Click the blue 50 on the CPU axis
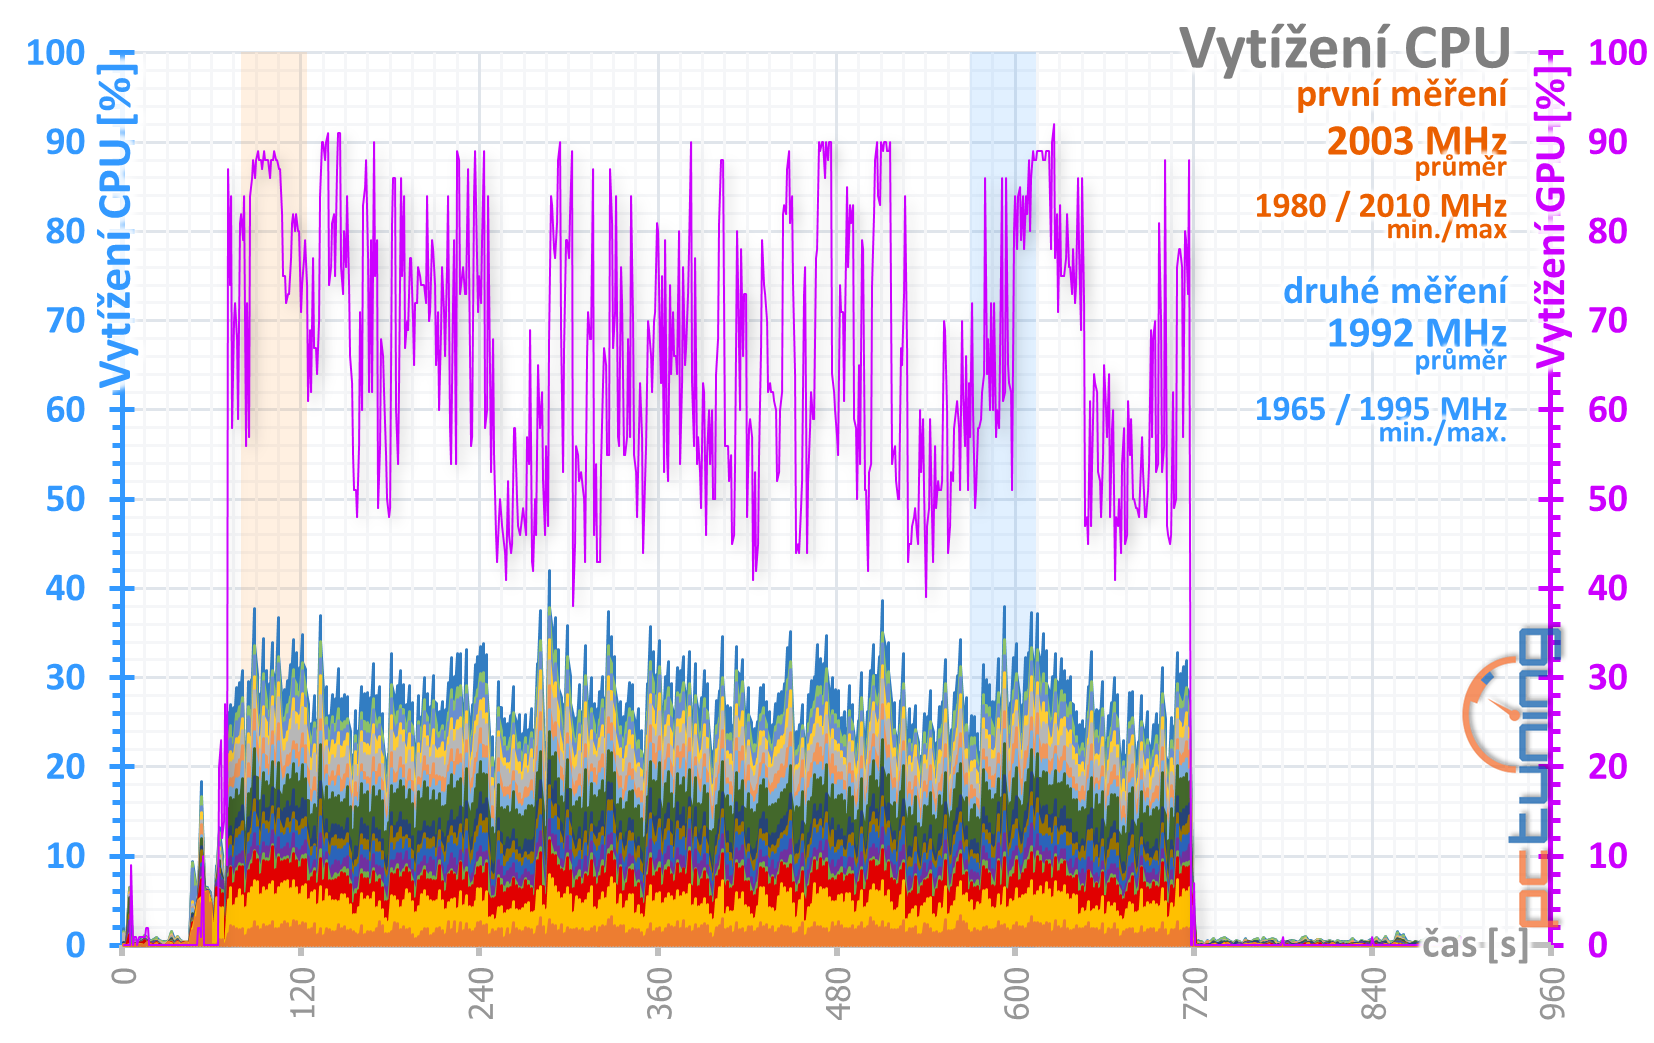Image resolution: width=1654 pixels, height=1043 pixels. click(66, 499)
